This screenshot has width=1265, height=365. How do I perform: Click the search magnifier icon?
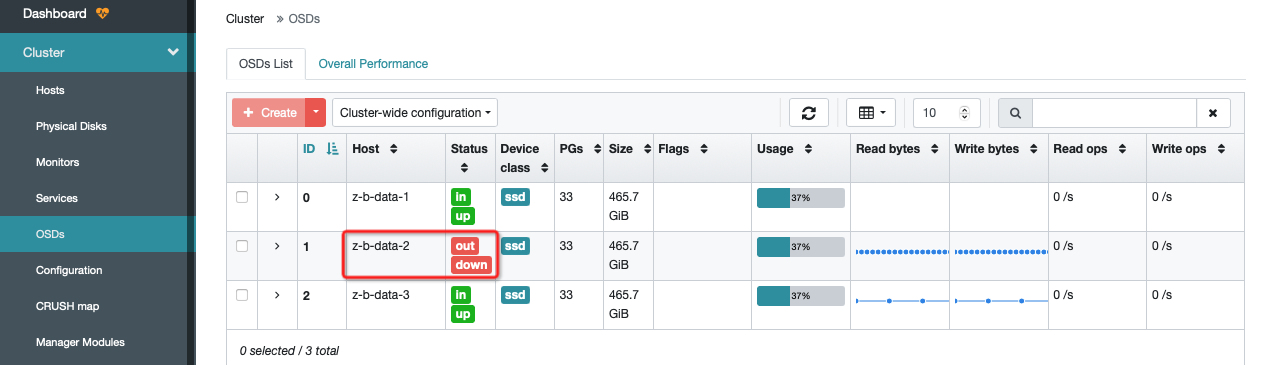1015,113
